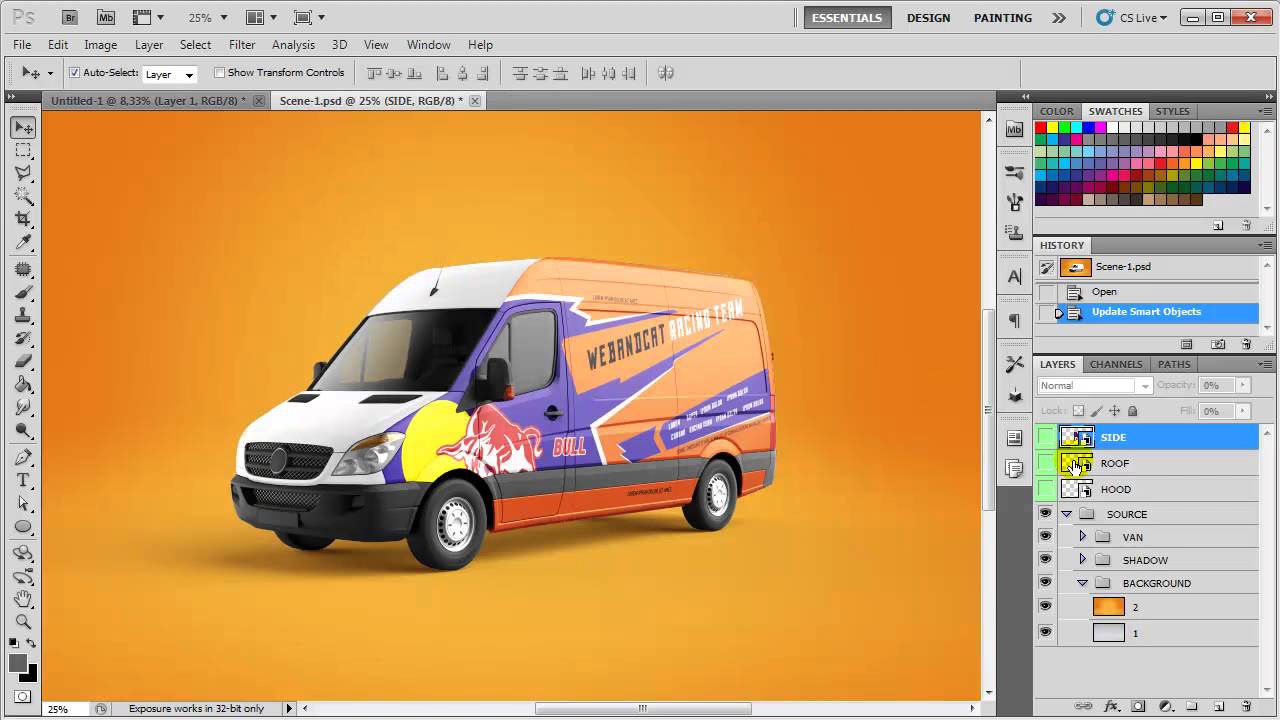Toggle Quick Mask mode icon

tap(23, 697)
